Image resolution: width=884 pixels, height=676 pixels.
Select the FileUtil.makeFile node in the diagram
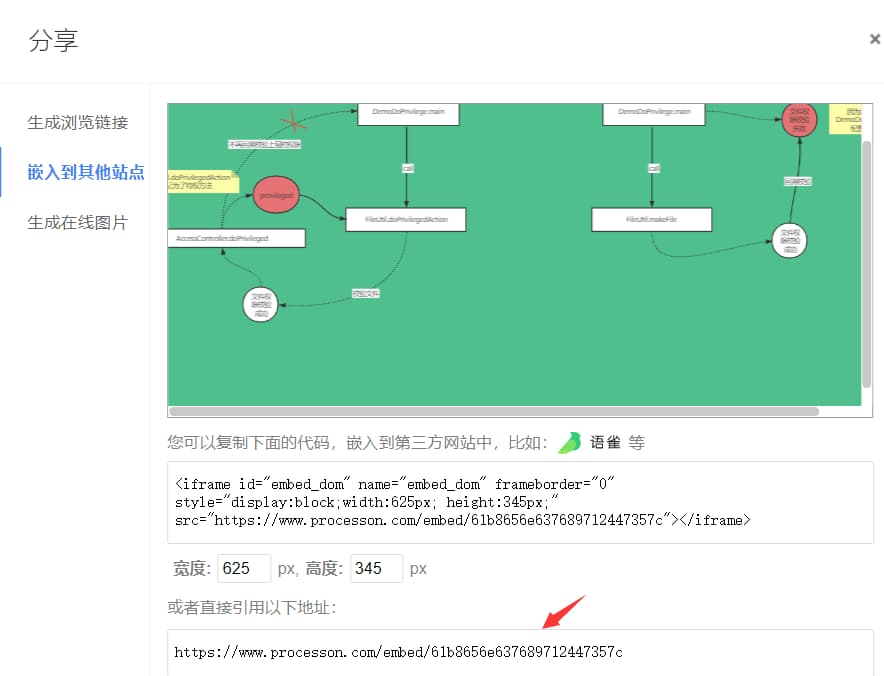click(x=651, y=219)
